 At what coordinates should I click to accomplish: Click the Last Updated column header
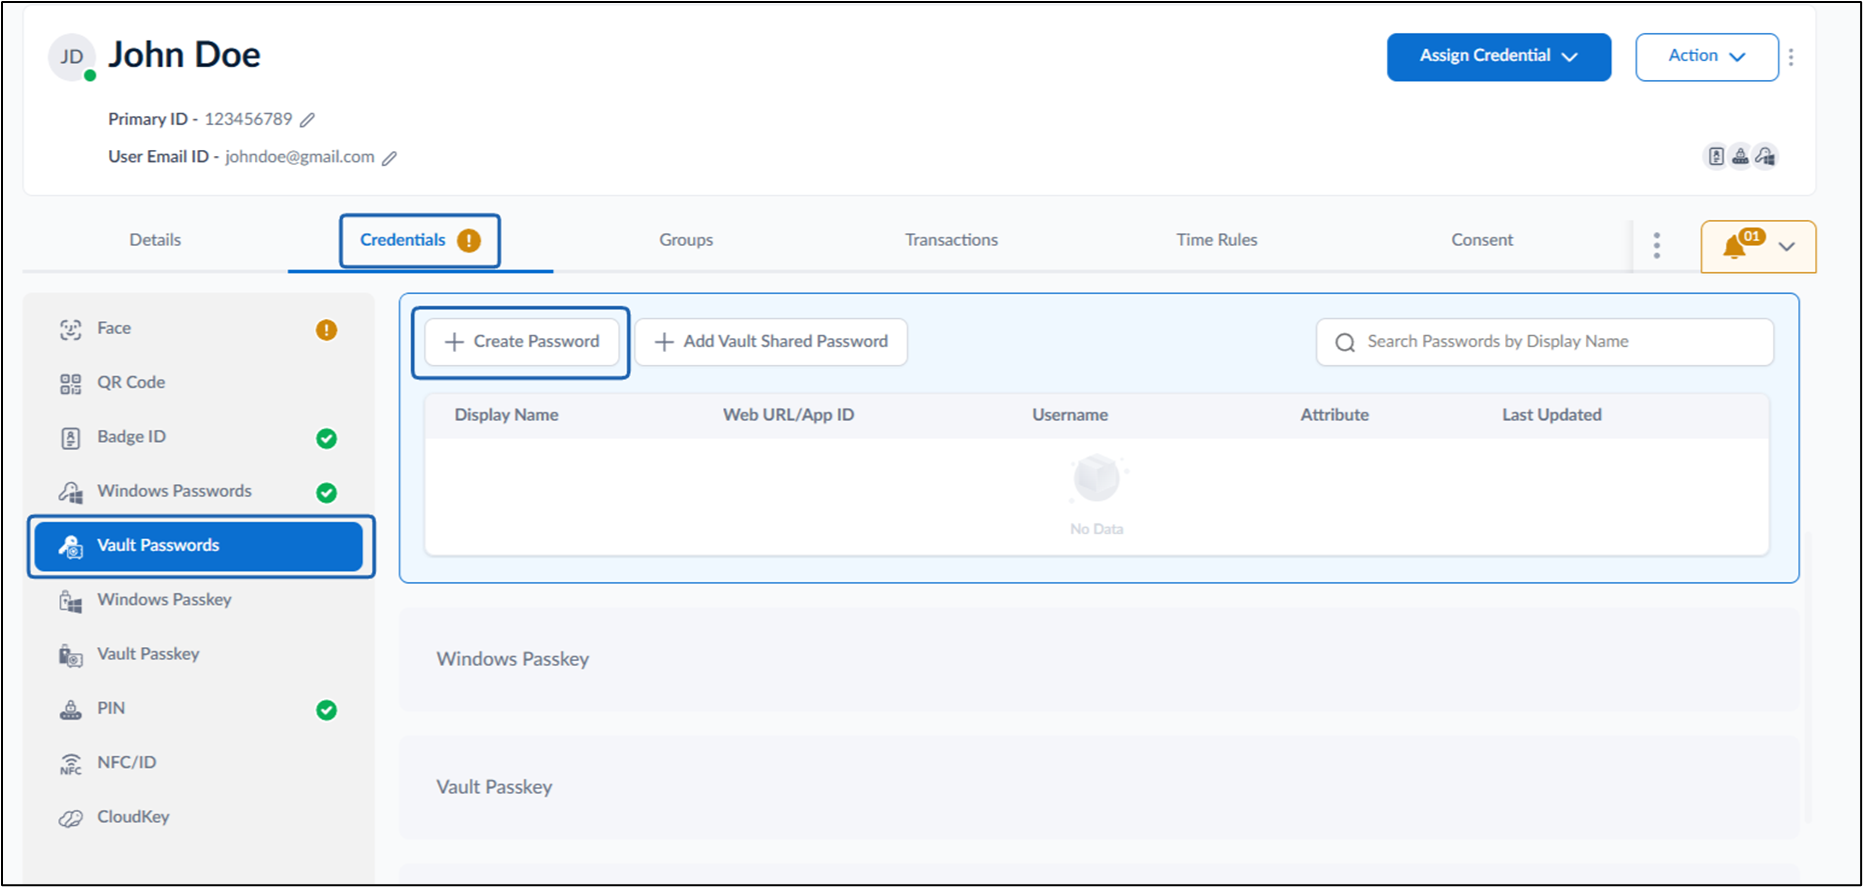pos(1552,415)
